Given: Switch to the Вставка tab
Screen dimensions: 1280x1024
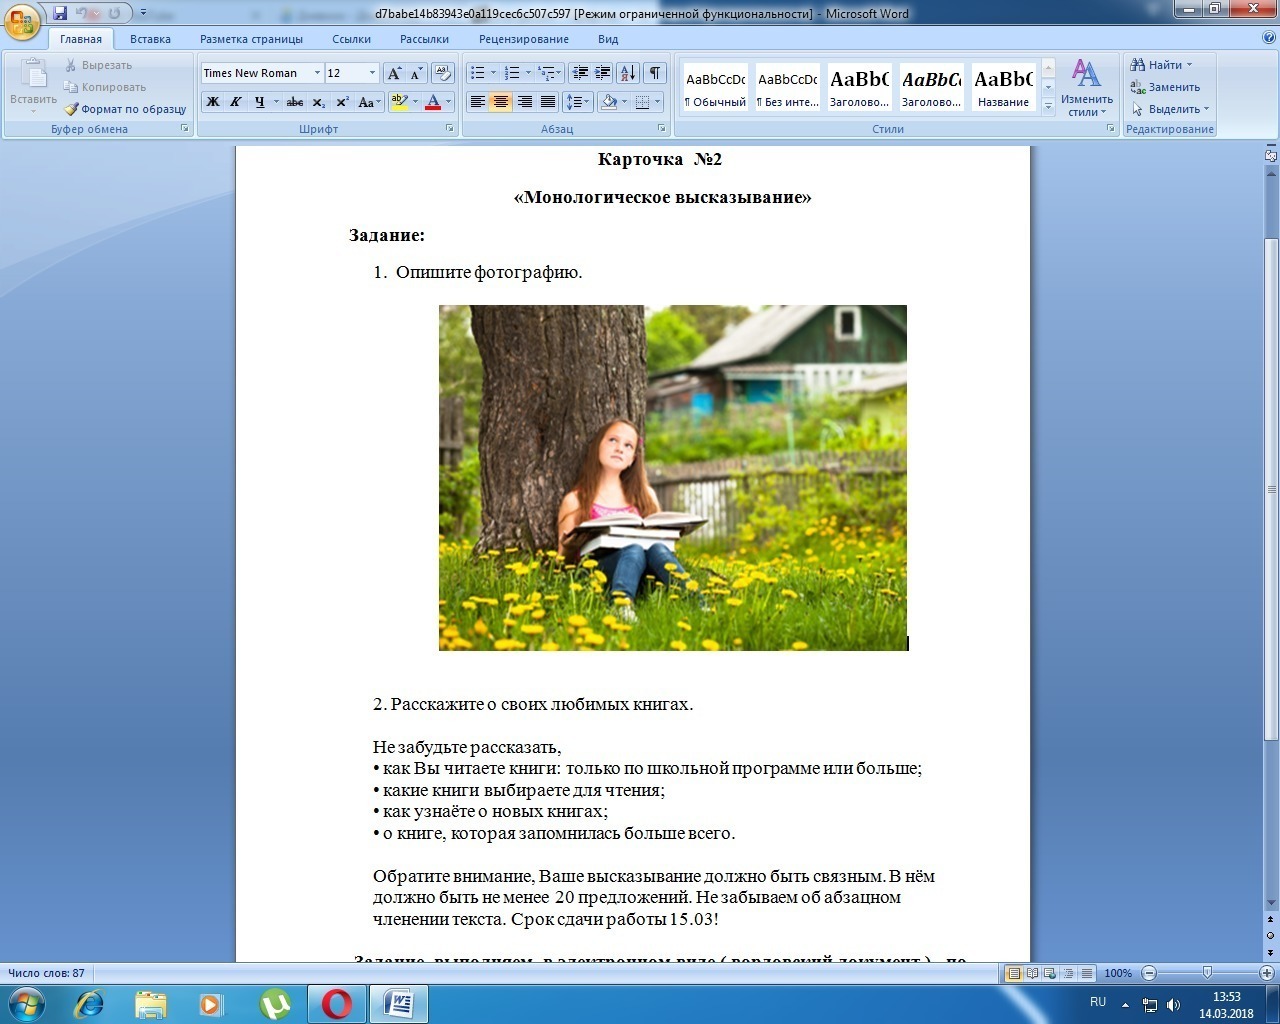Looking at the screenshot, I should click(150, 39).
